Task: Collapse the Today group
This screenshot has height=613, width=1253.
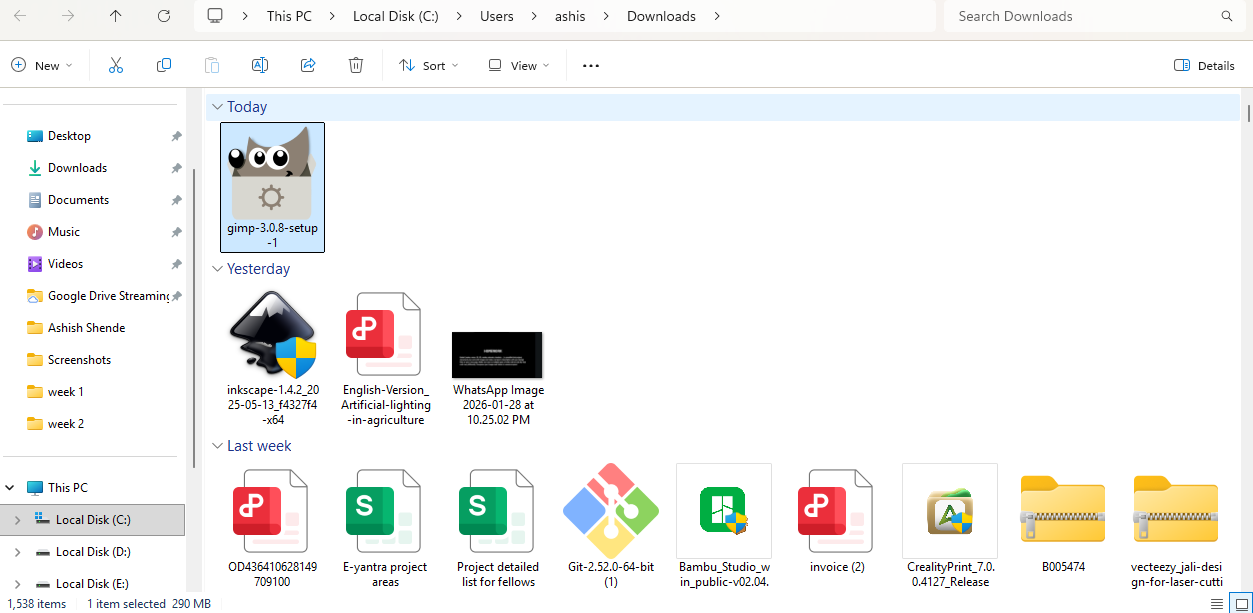Action: pos(217,107)
